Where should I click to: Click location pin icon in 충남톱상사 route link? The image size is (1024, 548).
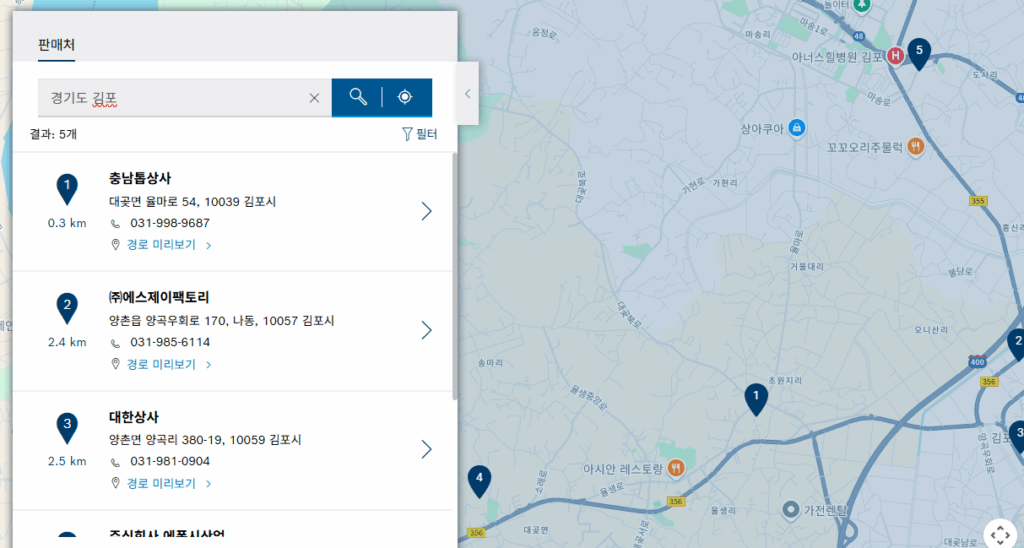(x=115, y=245)
